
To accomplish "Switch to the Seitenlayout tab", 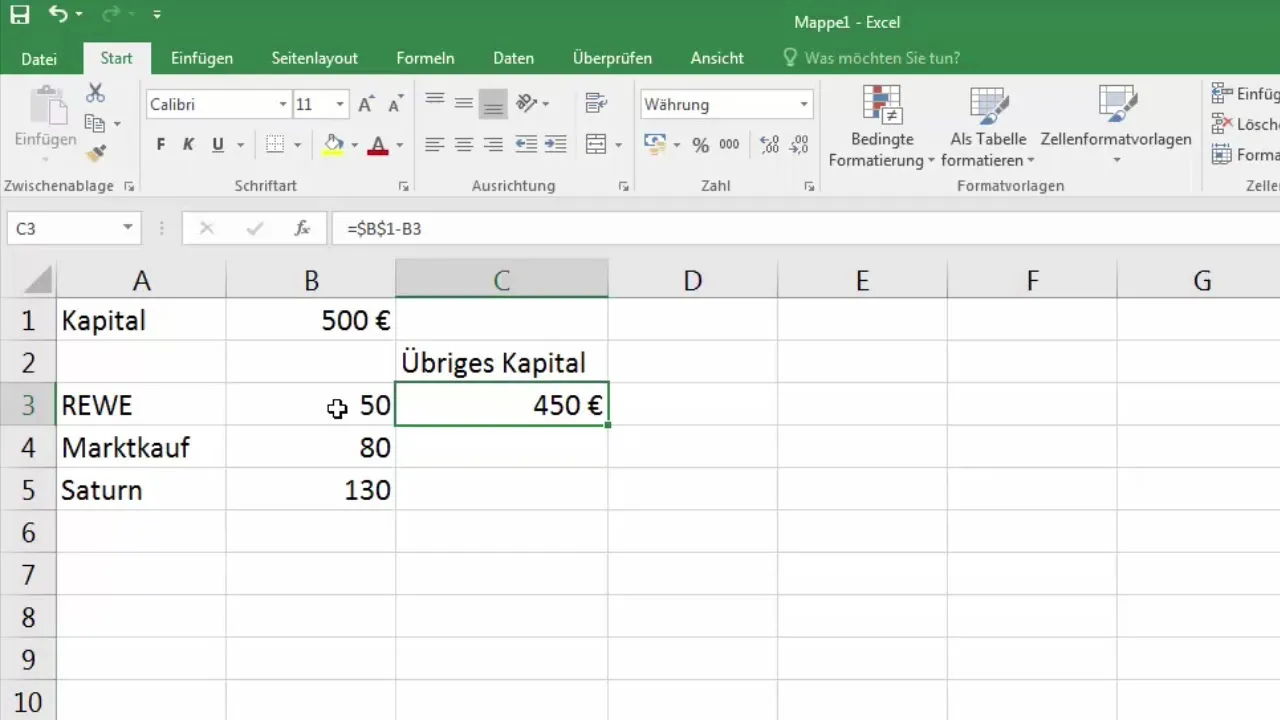I will pos(315,58).
